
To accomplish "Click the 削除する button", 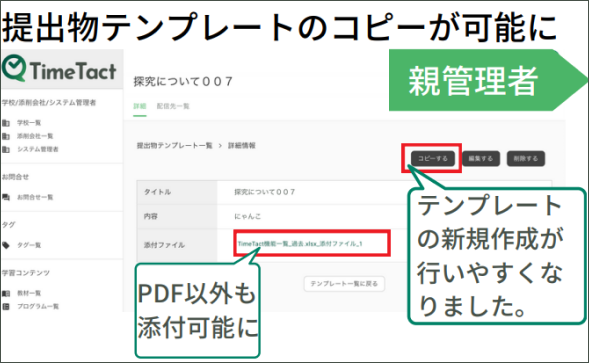I will 526,159.
